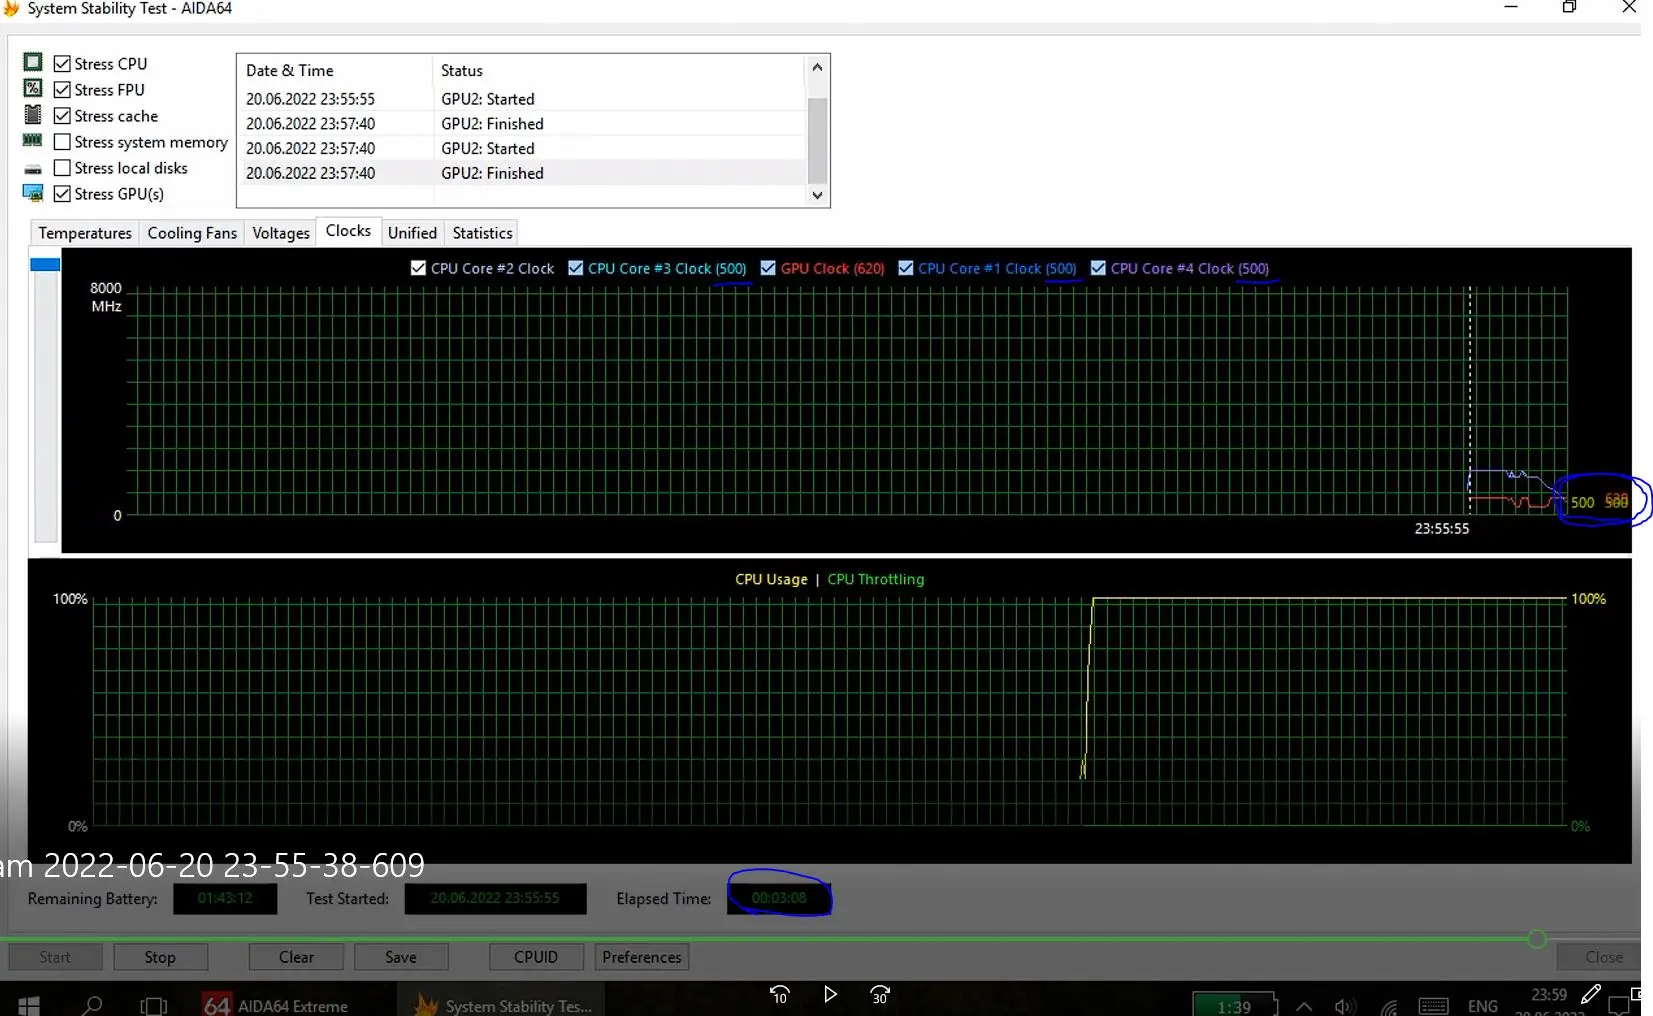
Task: Hide the CPU Core #3 Clock graph line
Action: pos(575,268)
